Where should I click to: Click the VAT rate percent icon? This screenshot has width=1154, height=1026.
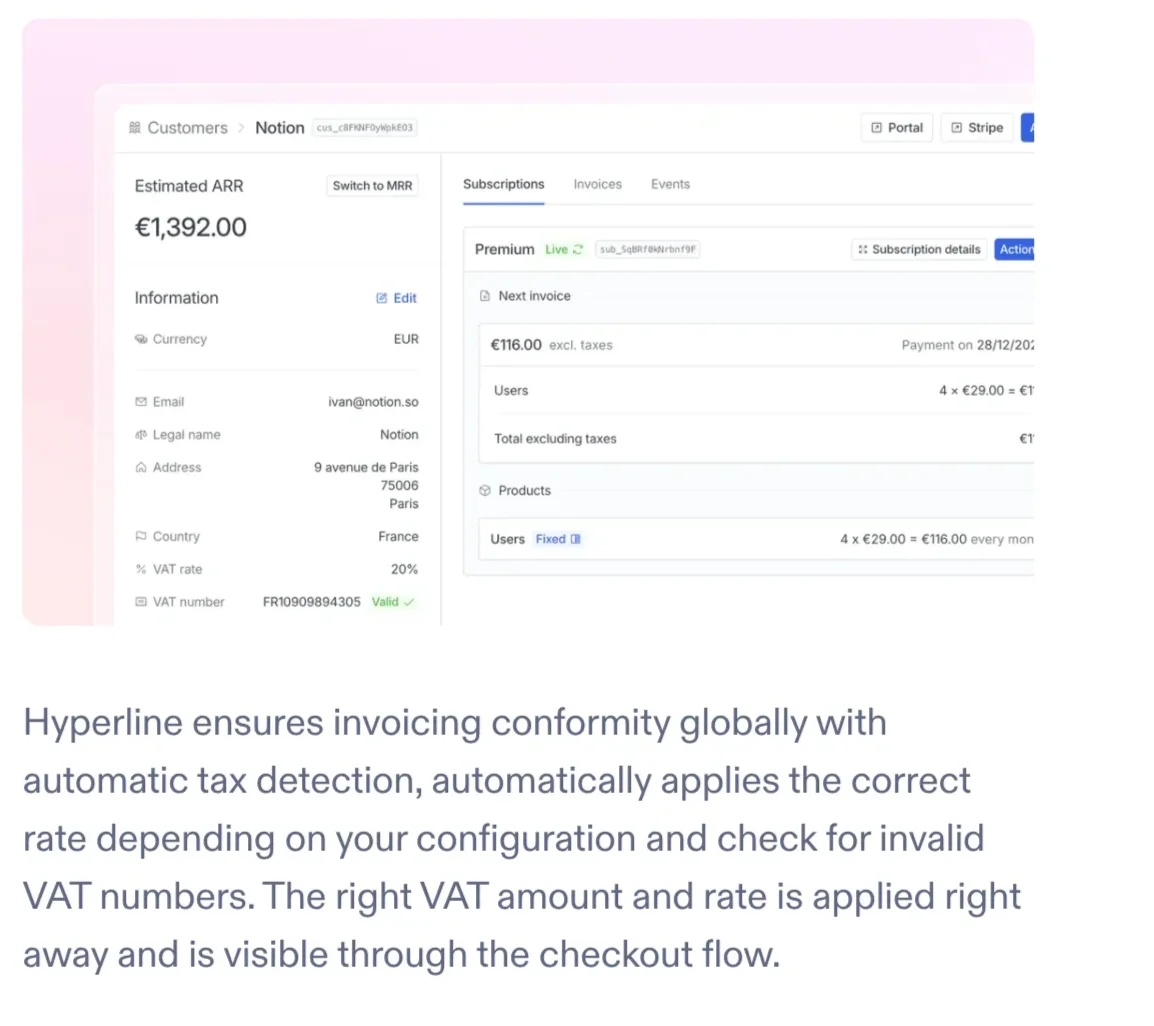141,569
